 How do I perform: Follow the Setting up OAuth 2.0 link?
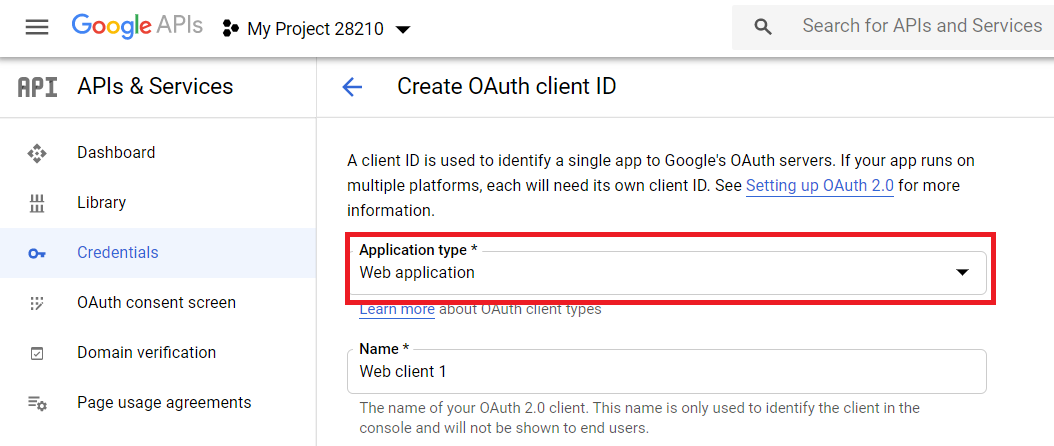coord(820,186)
